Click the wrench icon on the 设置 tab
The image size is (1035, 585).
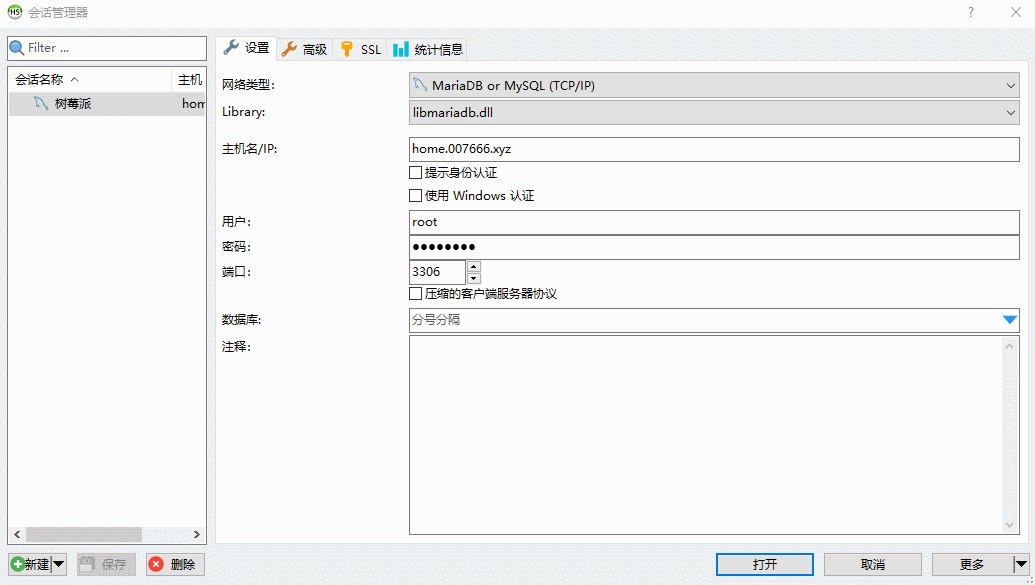coord(231,47)
